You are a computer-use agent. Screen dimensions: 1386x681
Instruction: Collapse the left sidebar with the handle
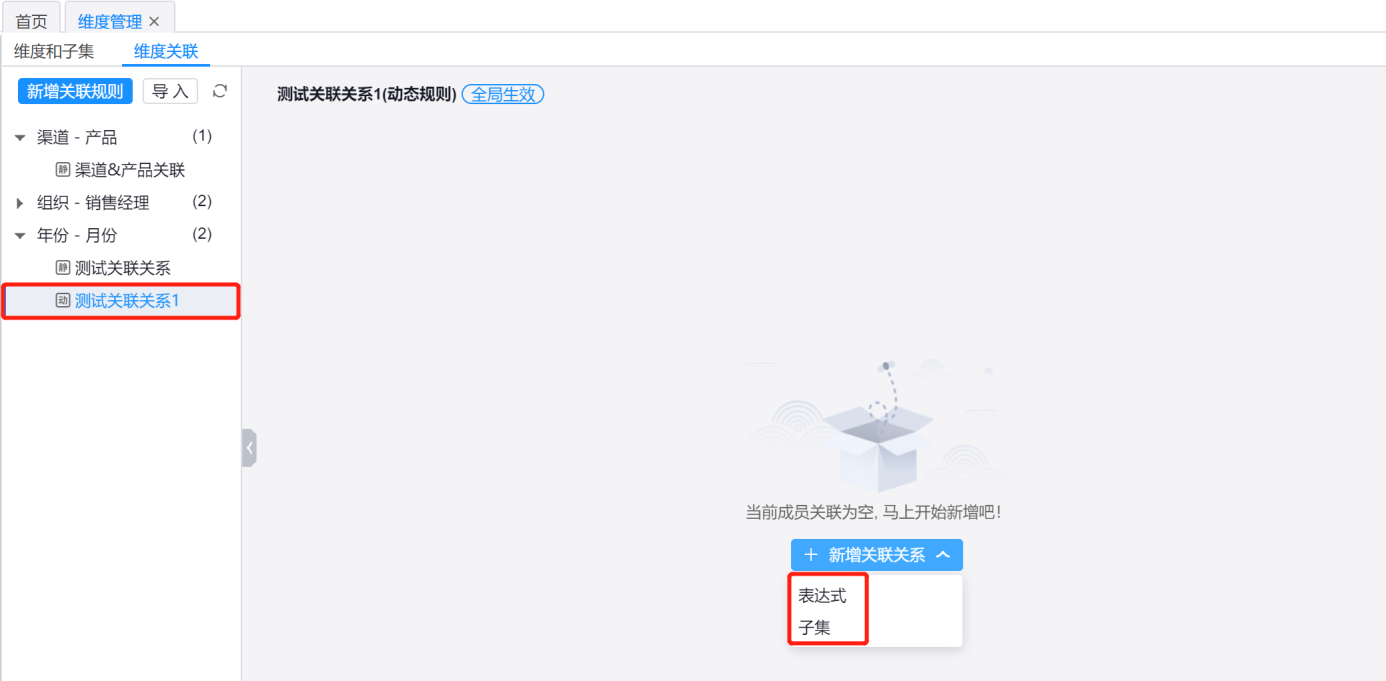coord(249,448)
